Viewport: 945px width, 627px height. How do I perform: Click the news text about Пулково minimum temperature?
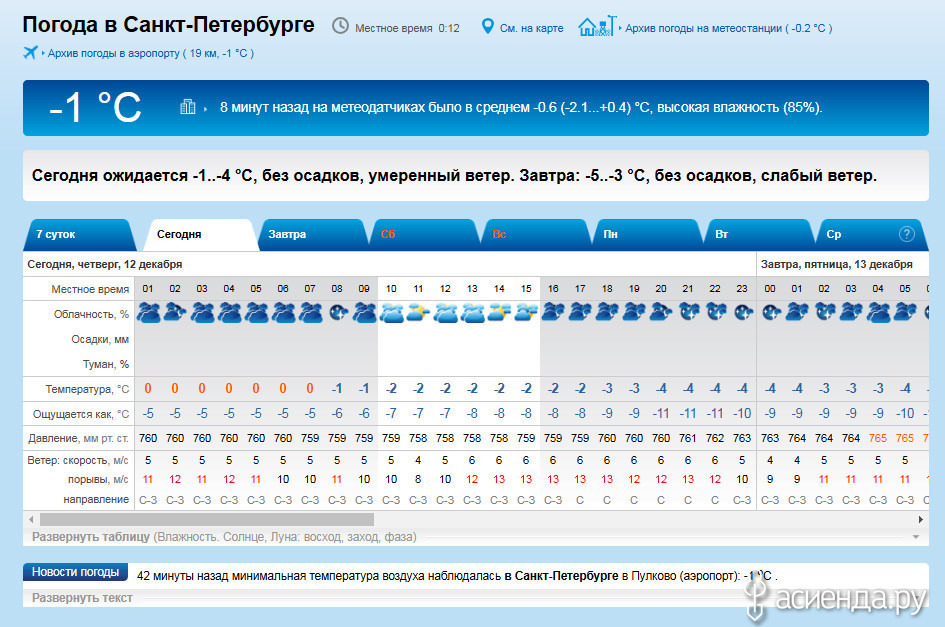457,576
